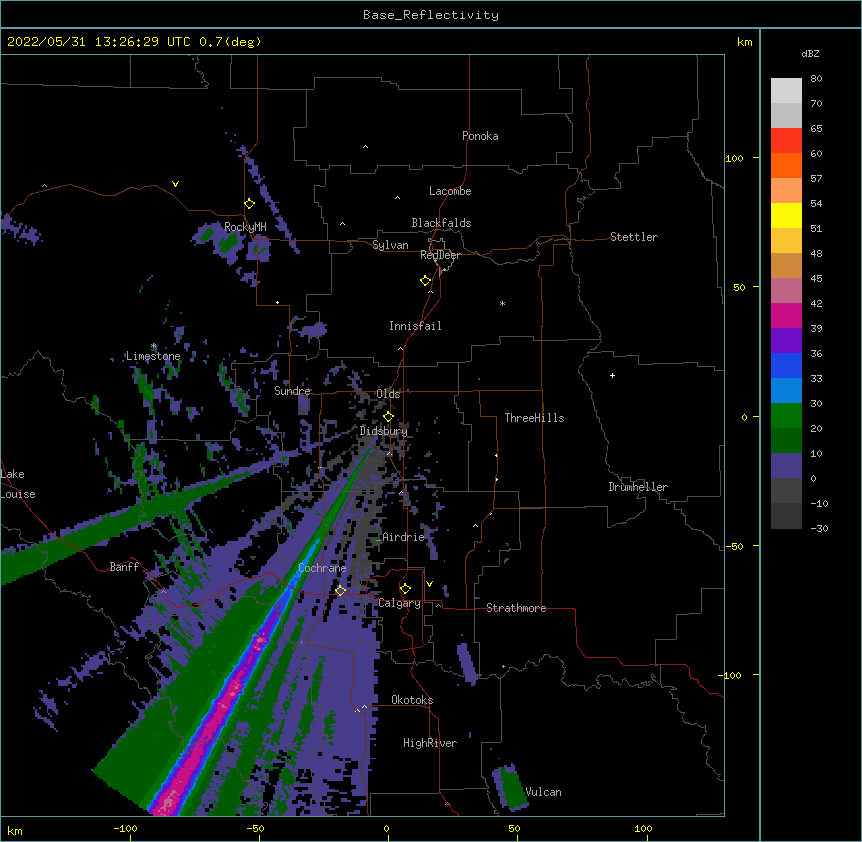The image size is (862, 842).
Task: Click the Lake Louise label
Action: [18, 484]
